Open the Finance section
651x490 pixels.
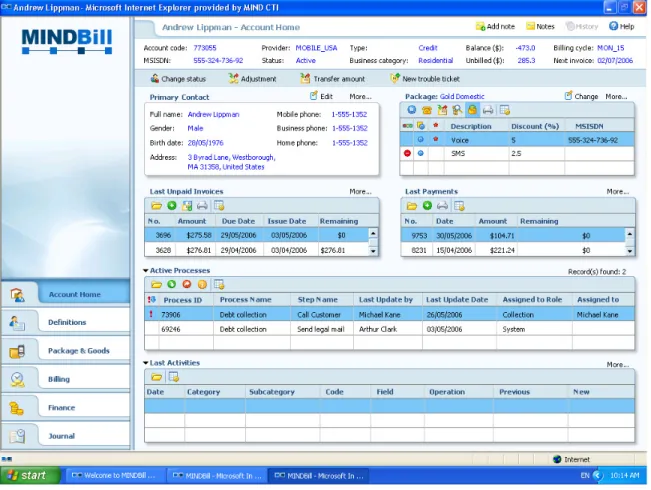[61, 407]
